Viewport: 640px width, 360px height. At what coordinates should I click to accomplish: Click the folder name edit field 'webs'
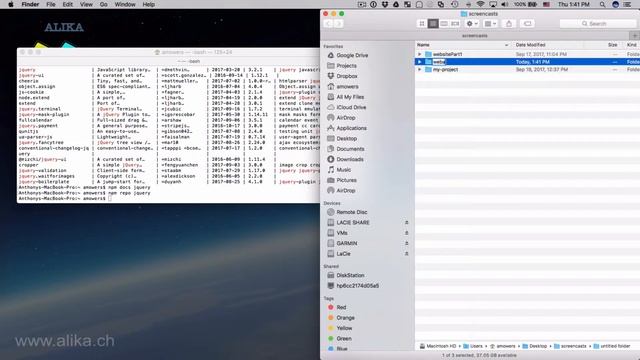click(439, 62)
